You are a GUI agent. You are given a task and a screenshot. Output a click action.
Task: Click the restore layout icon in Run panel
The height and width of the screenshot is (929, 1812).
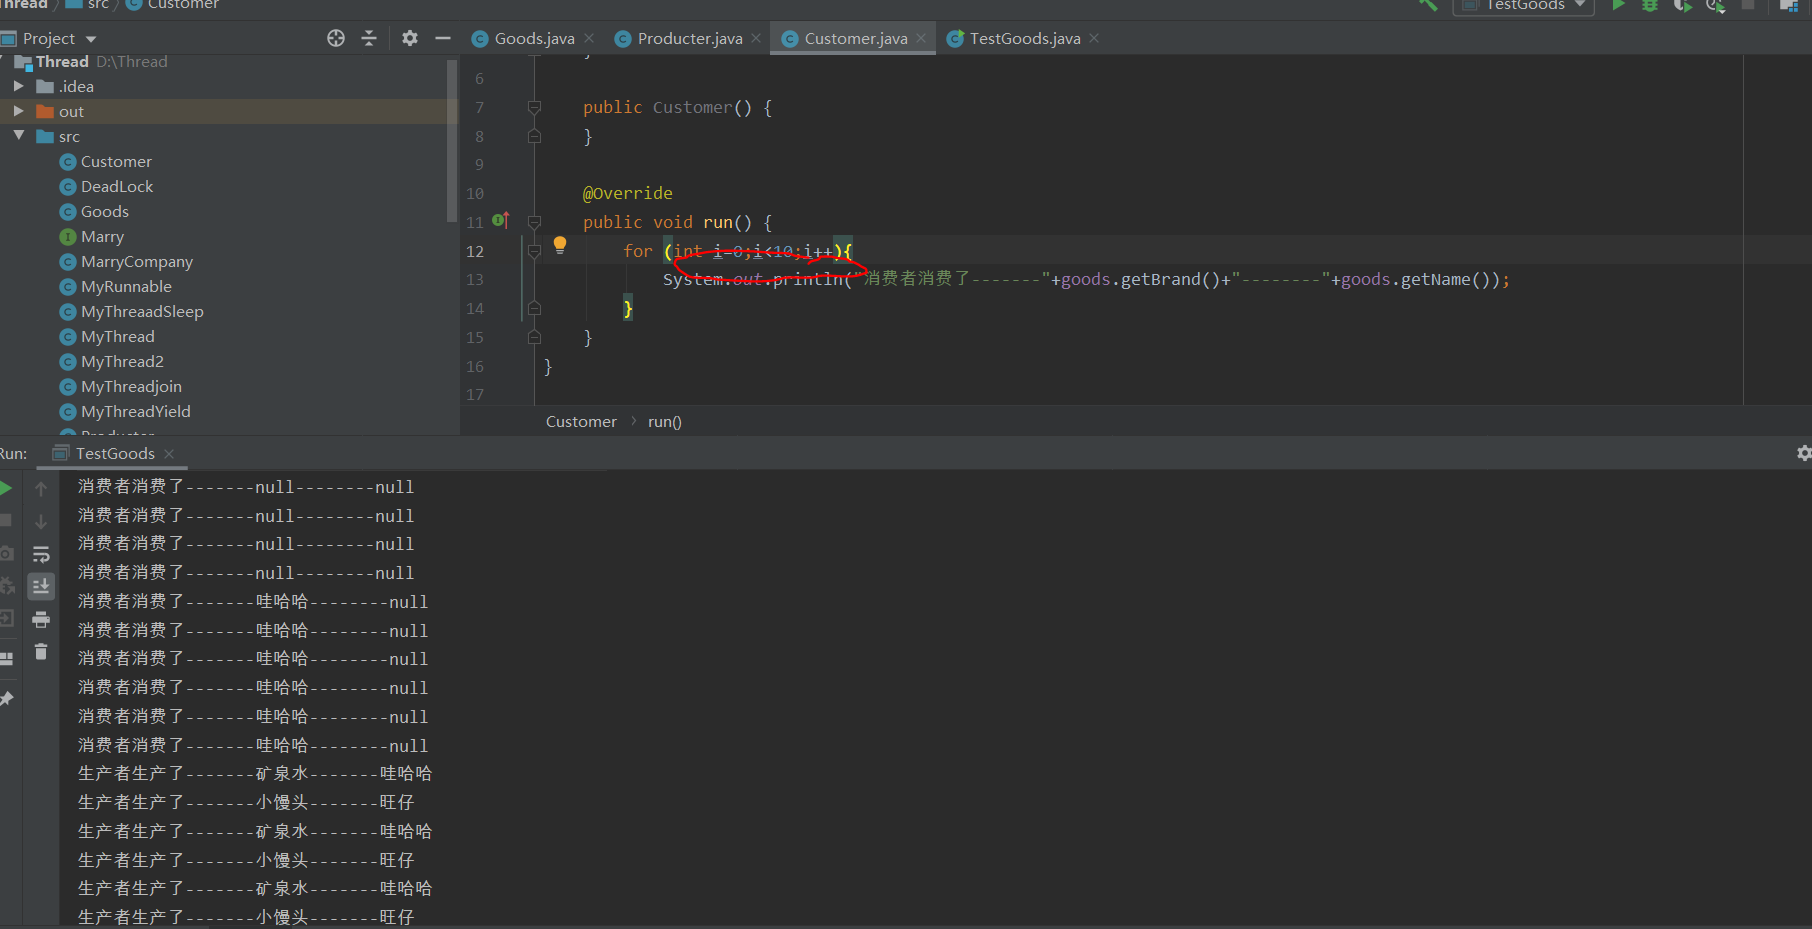pos(7,659)
